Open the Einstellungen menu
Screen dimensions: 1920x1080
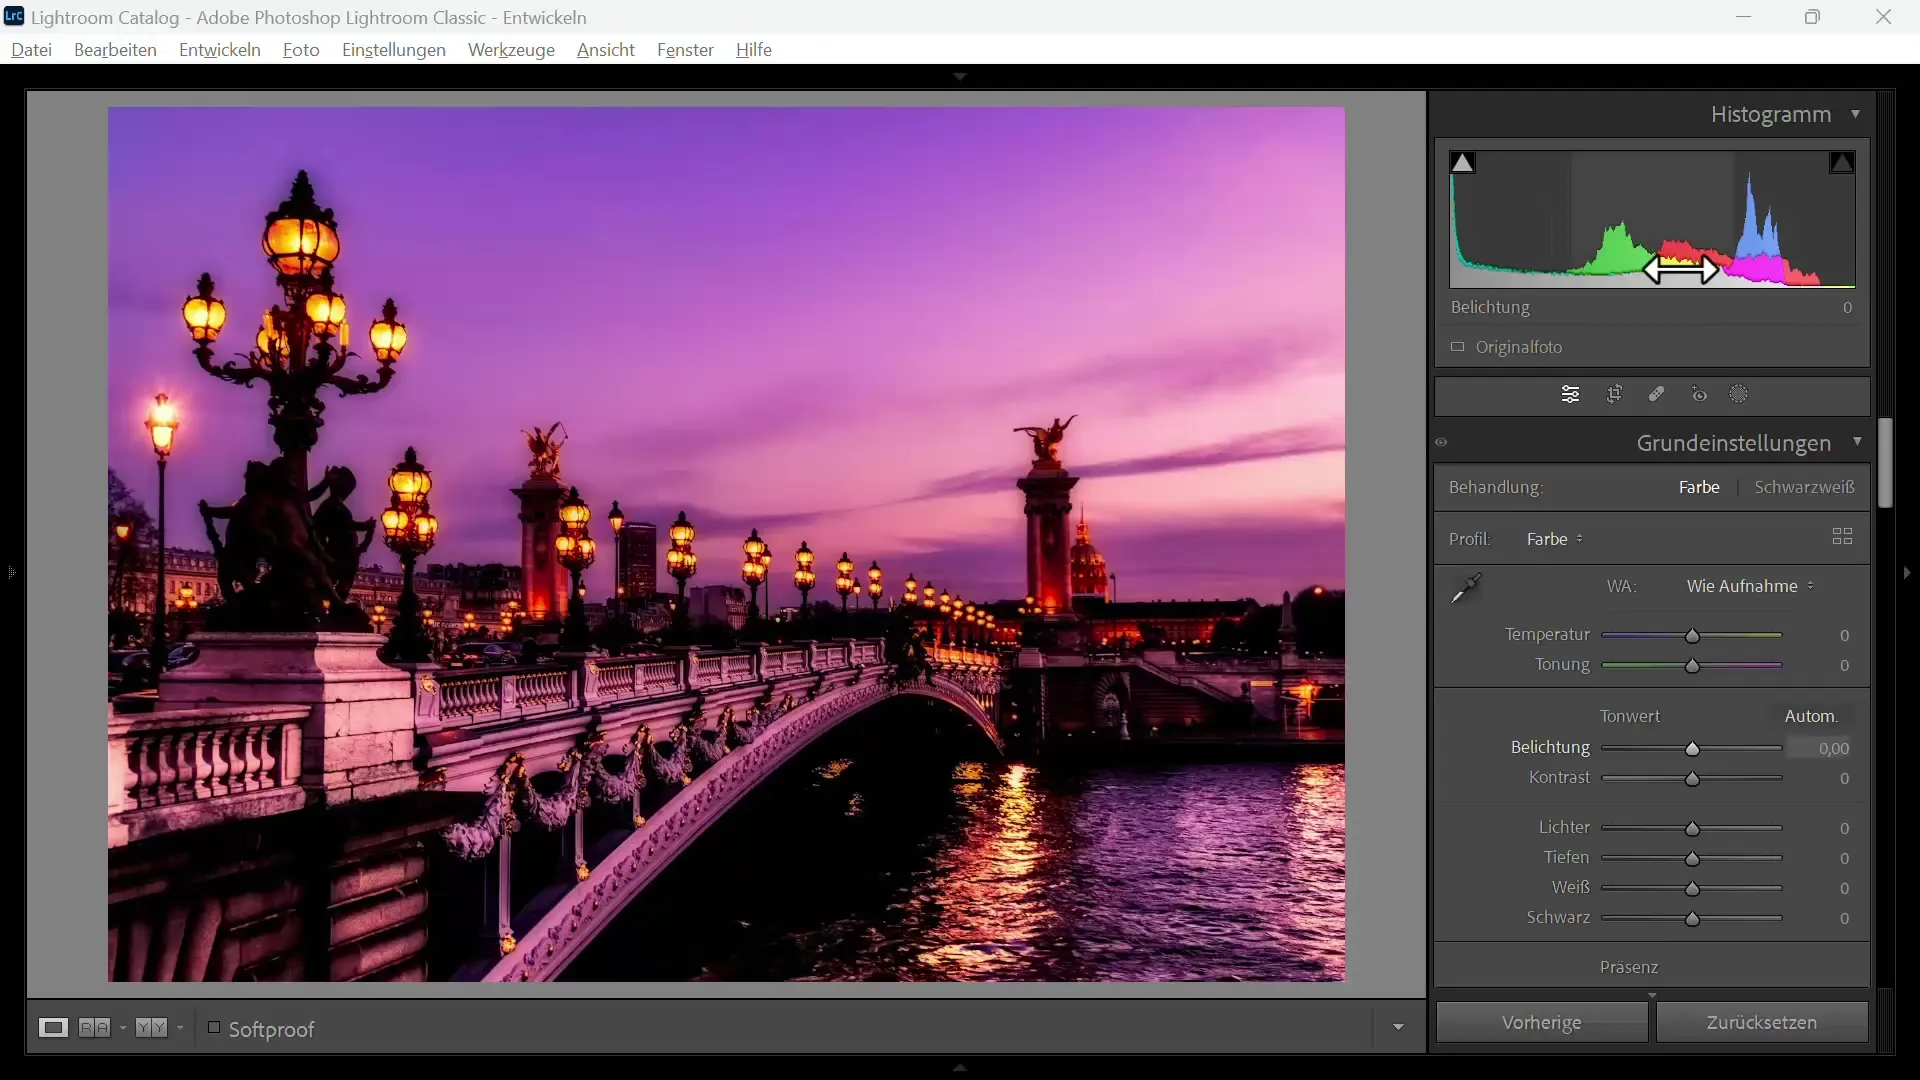tap(394, 50)
